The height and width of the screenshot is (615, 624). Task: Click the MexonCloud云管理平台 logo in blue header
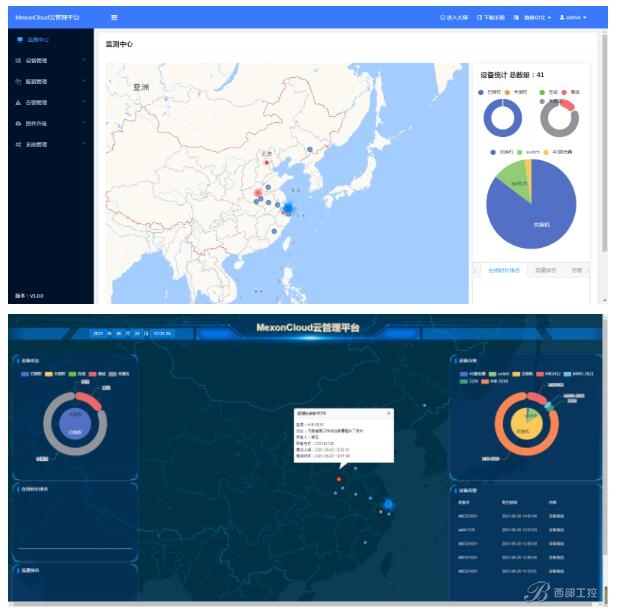[x=47, y=18]
